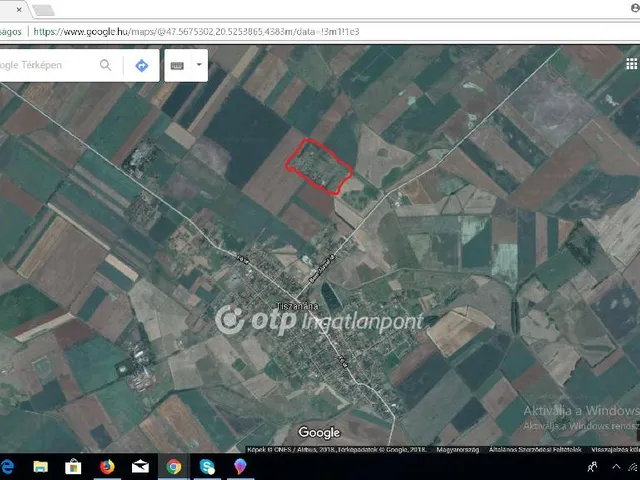Open directions with the blue arrow icon

point(141,66)
